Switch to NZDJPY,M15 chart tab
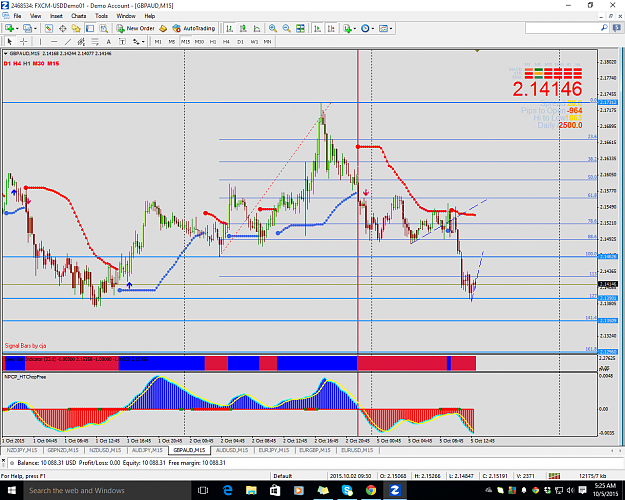The height and width of the screenshot is (500, 625). click(22, 450)
